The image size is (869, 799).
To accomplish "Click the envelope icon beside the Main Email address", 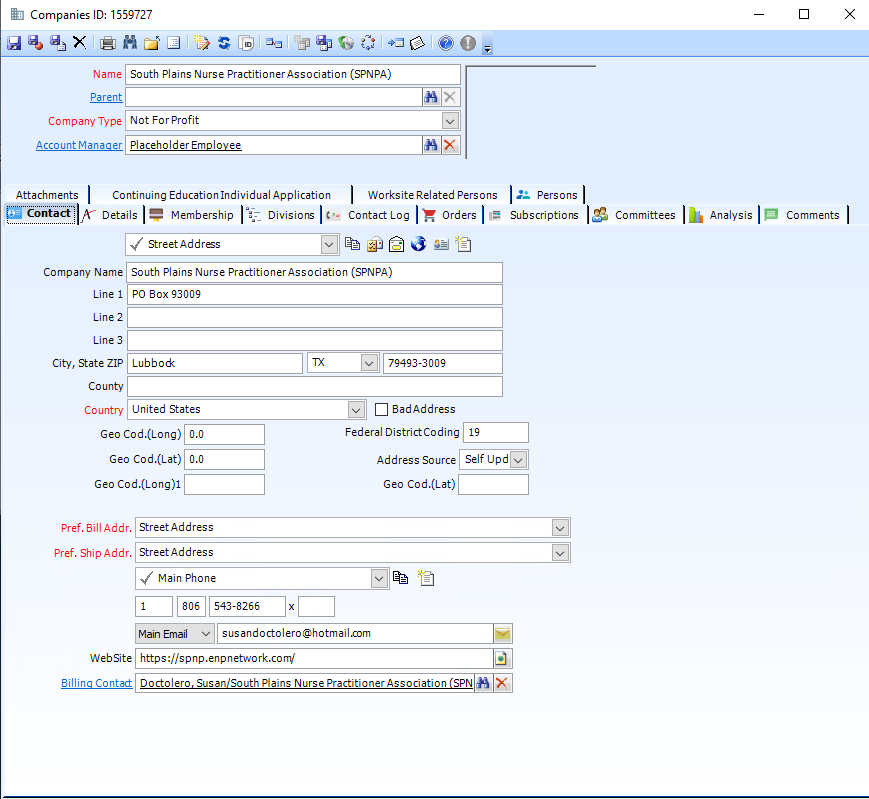I will [502, 633].
